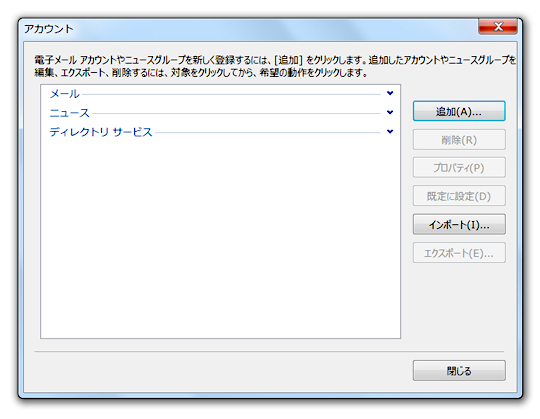
Task: Click the アカウント title bar text
Action: point(49,29)
